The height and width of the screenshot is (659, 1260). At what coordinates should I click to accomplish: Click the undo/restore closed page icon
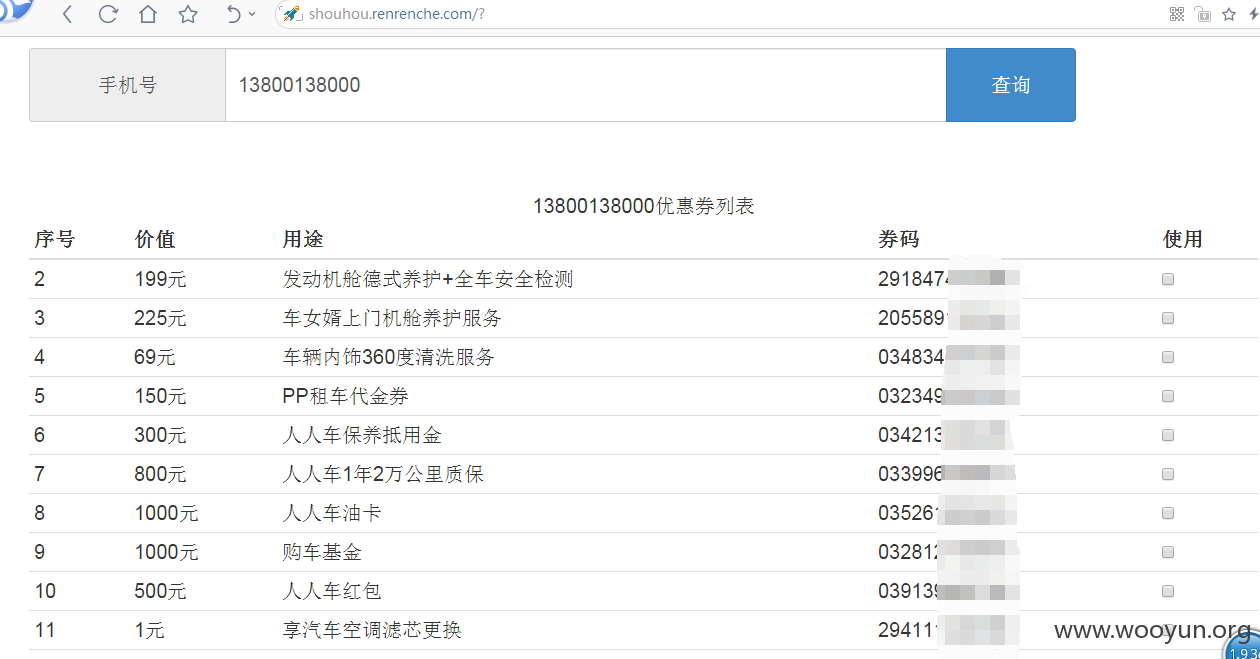(x=233, y=14)
